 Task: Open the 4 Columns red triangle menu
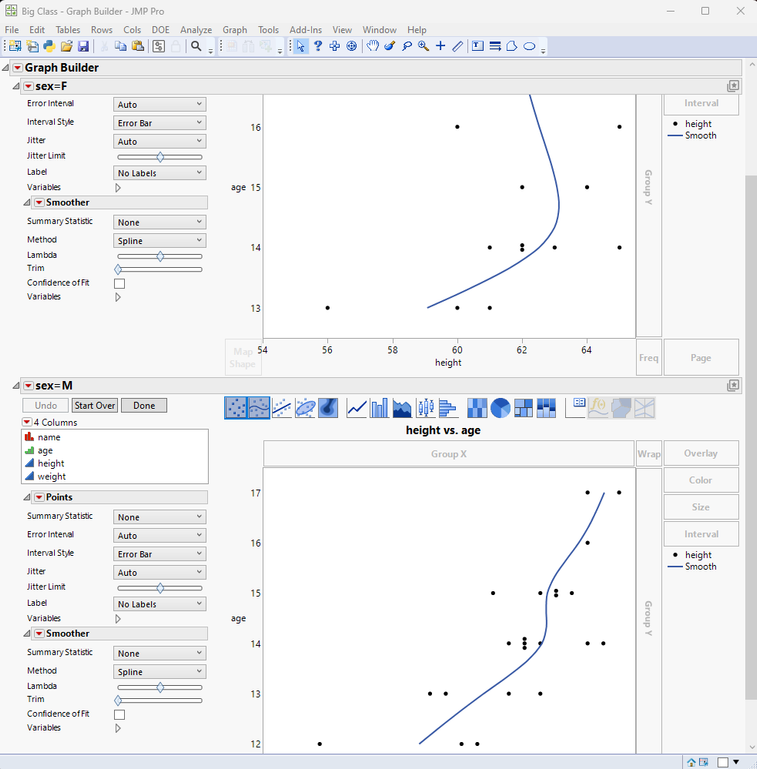click(x=26, y=422)
